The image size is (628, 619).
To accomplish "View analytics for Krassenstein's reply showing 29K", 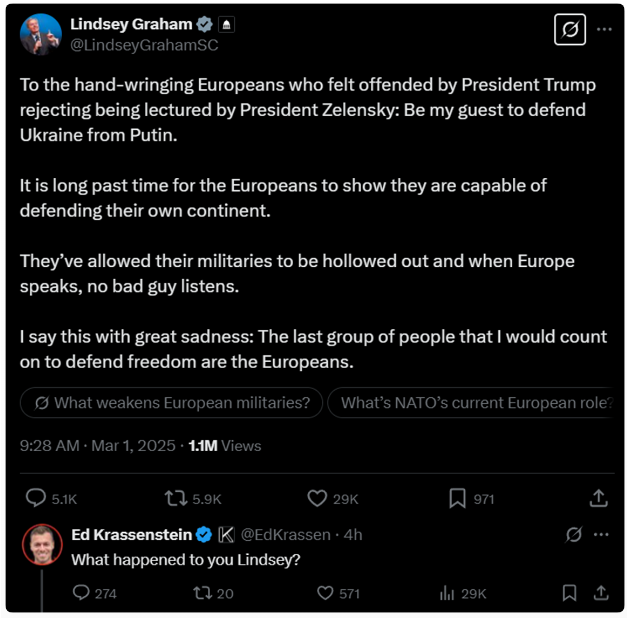I will tap(447, 593).
